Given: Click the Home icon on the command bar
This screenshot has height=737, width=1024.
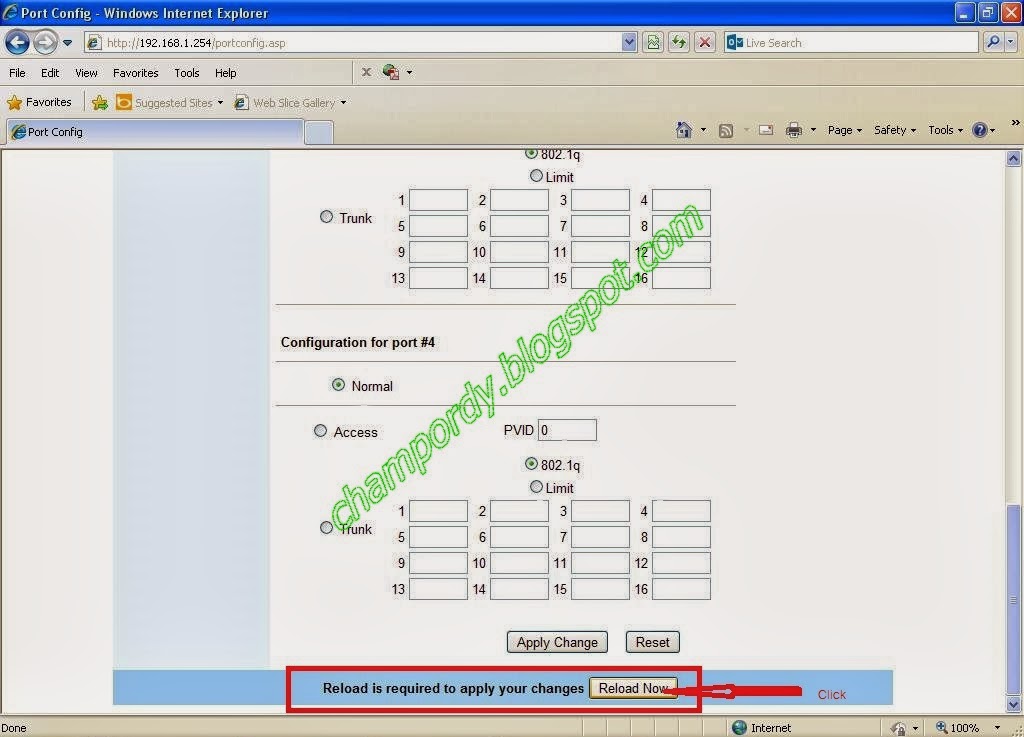Looking at the screenshot, I should (x=684, y=129).
